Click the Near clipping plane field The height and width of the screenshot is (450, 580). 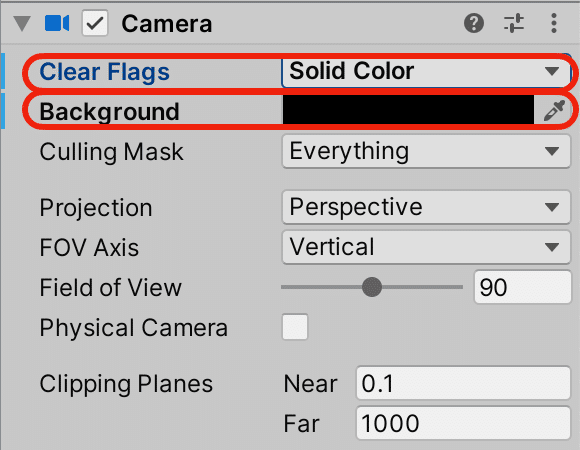coord(463,383)
